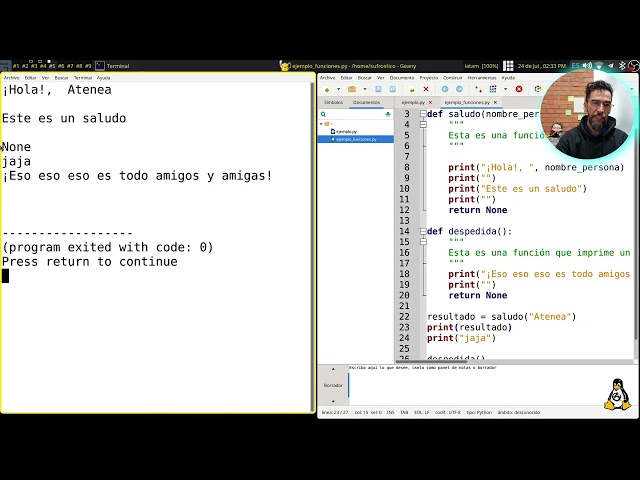Viewport: 640px width, 480px height.
Task: Collapse the folder tree in Documentos sidebar
Action: [x=321, y=124]
